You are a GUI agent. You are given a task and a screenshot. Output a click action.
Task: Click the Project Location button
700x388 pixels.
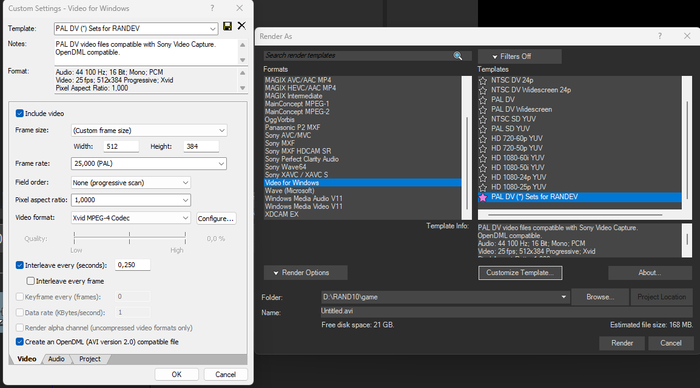coord(662,297)
